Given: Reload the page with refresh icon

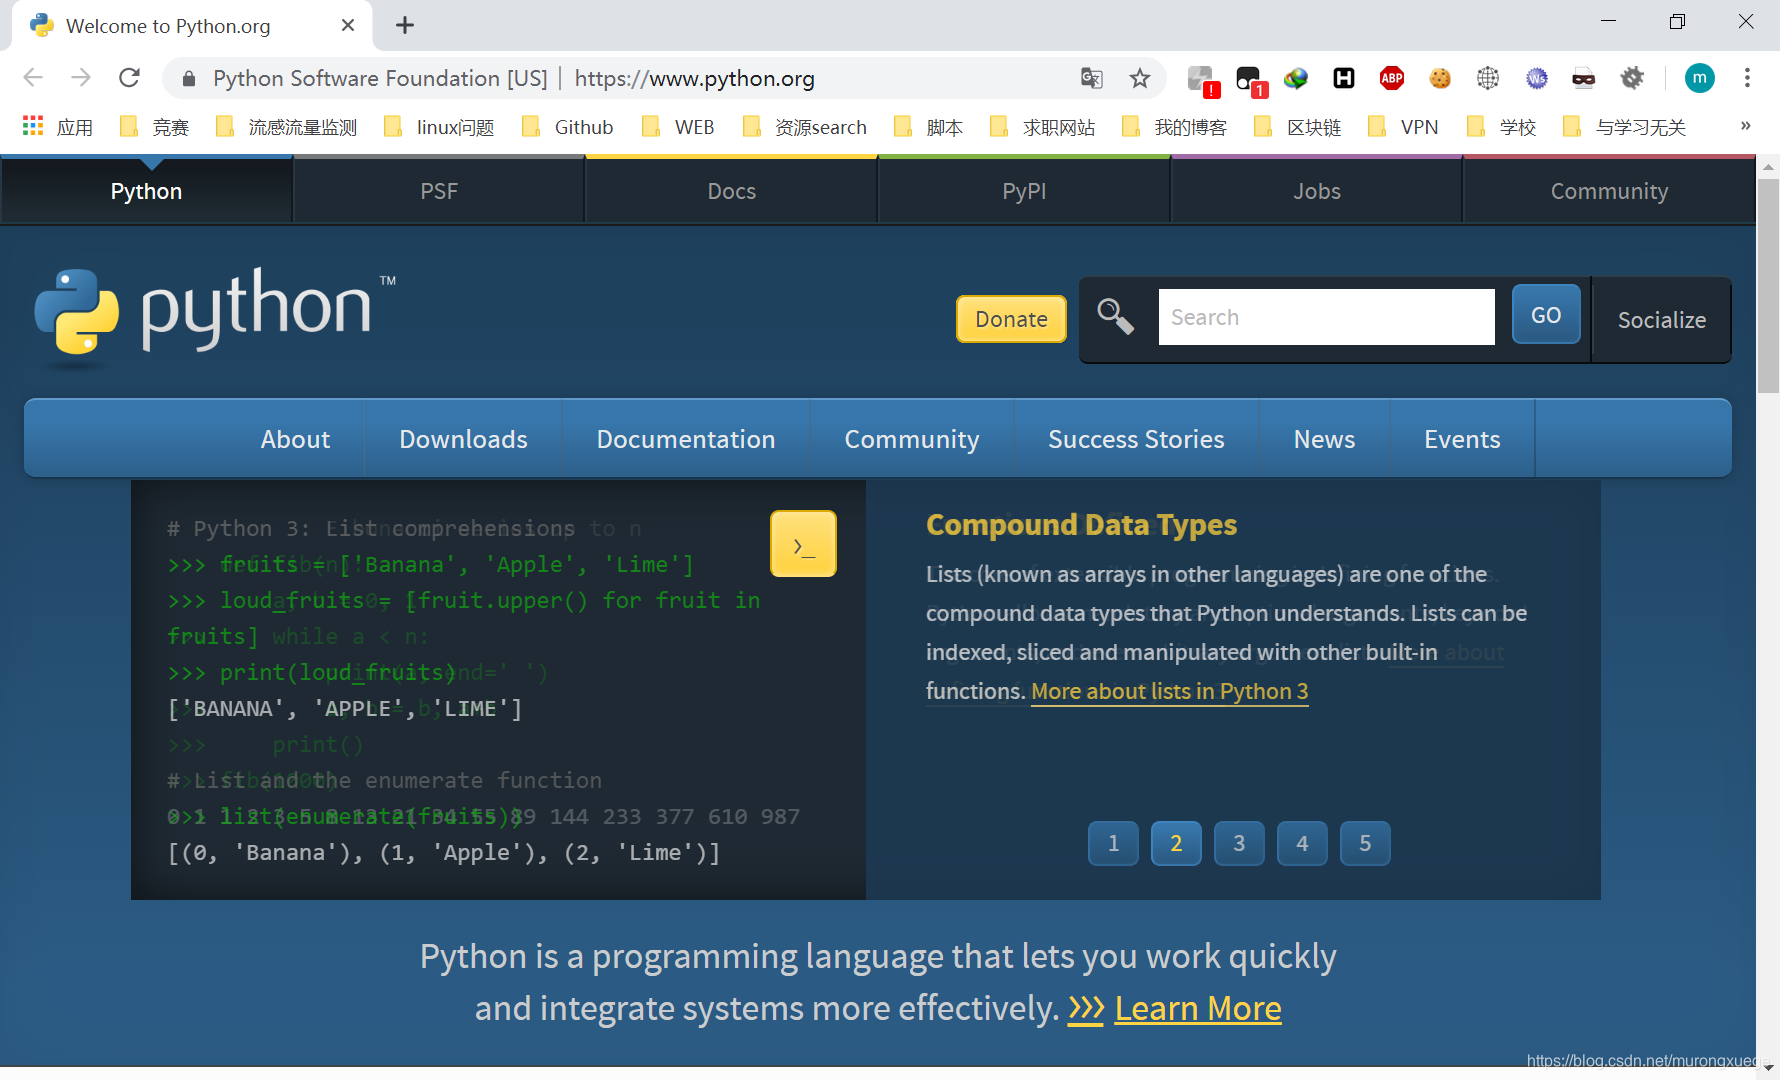Looking at the screenshot, I should coord(129,78).
